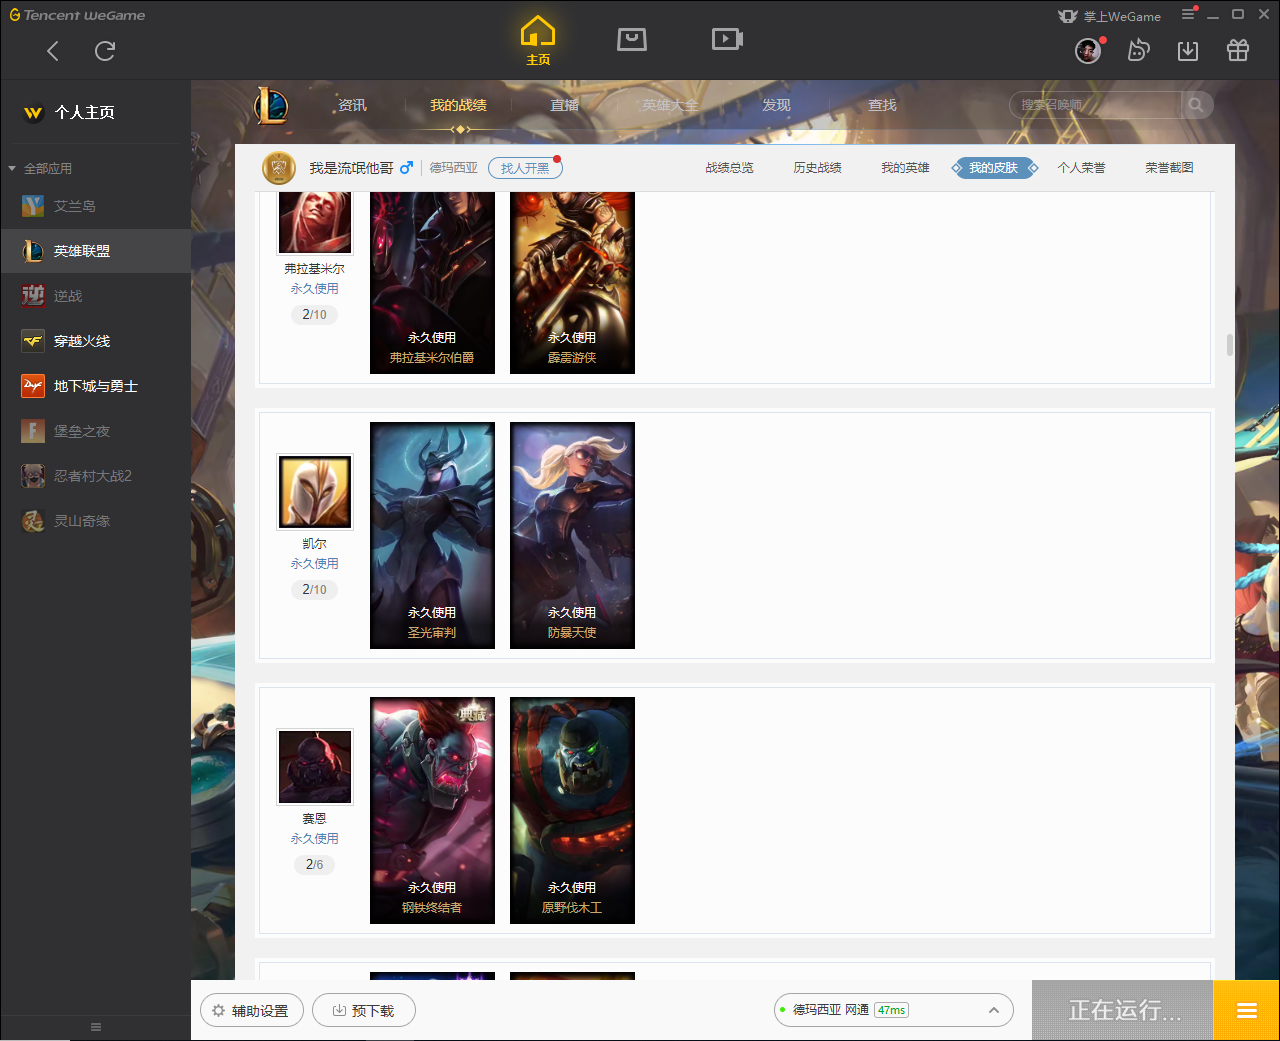Screen dimensions: 1280x1041
Task: Click 钢铁终结者 skin card
Action: [432, 810]
